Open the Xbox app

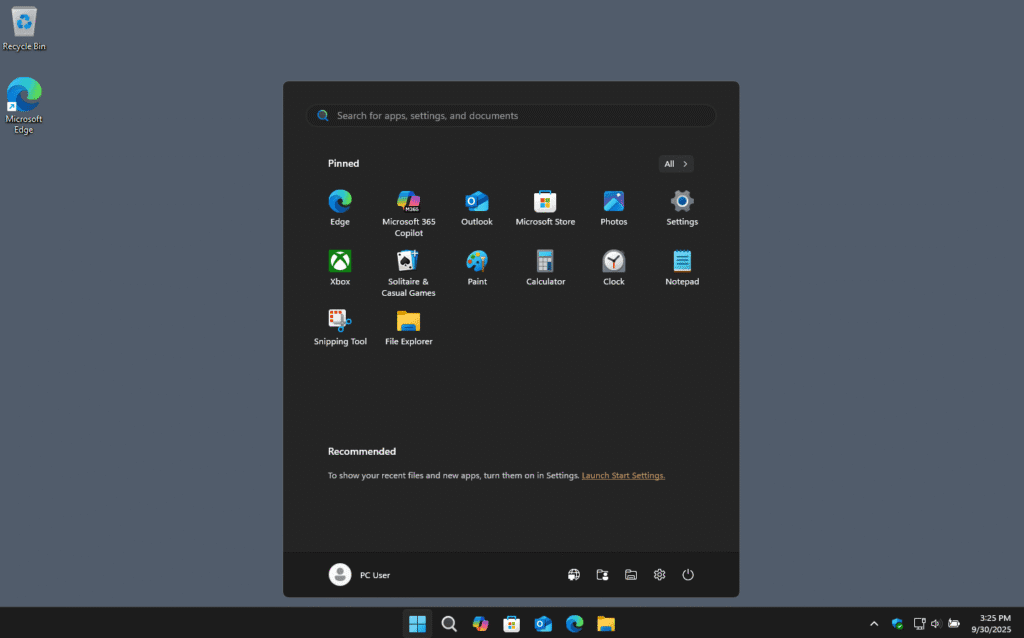click(x=340, y=261)
